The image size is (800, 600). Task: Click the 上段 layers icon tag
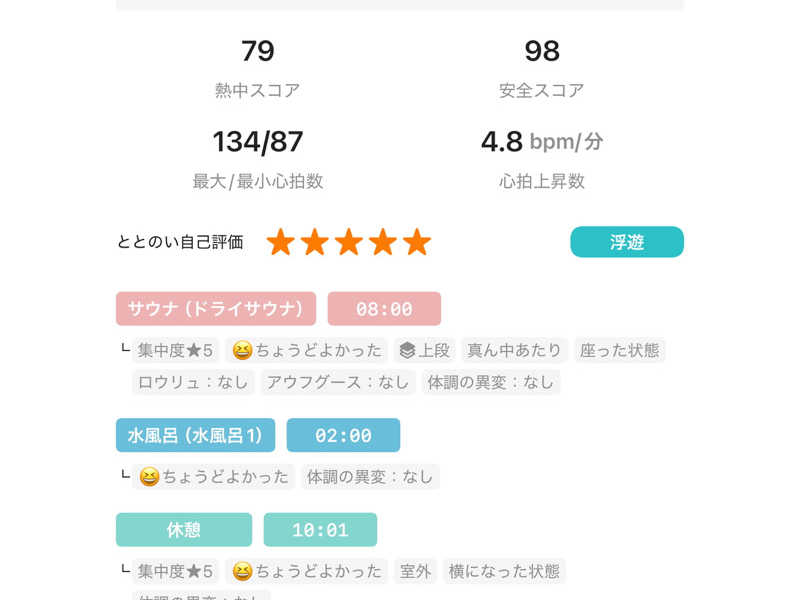point(424,350)
